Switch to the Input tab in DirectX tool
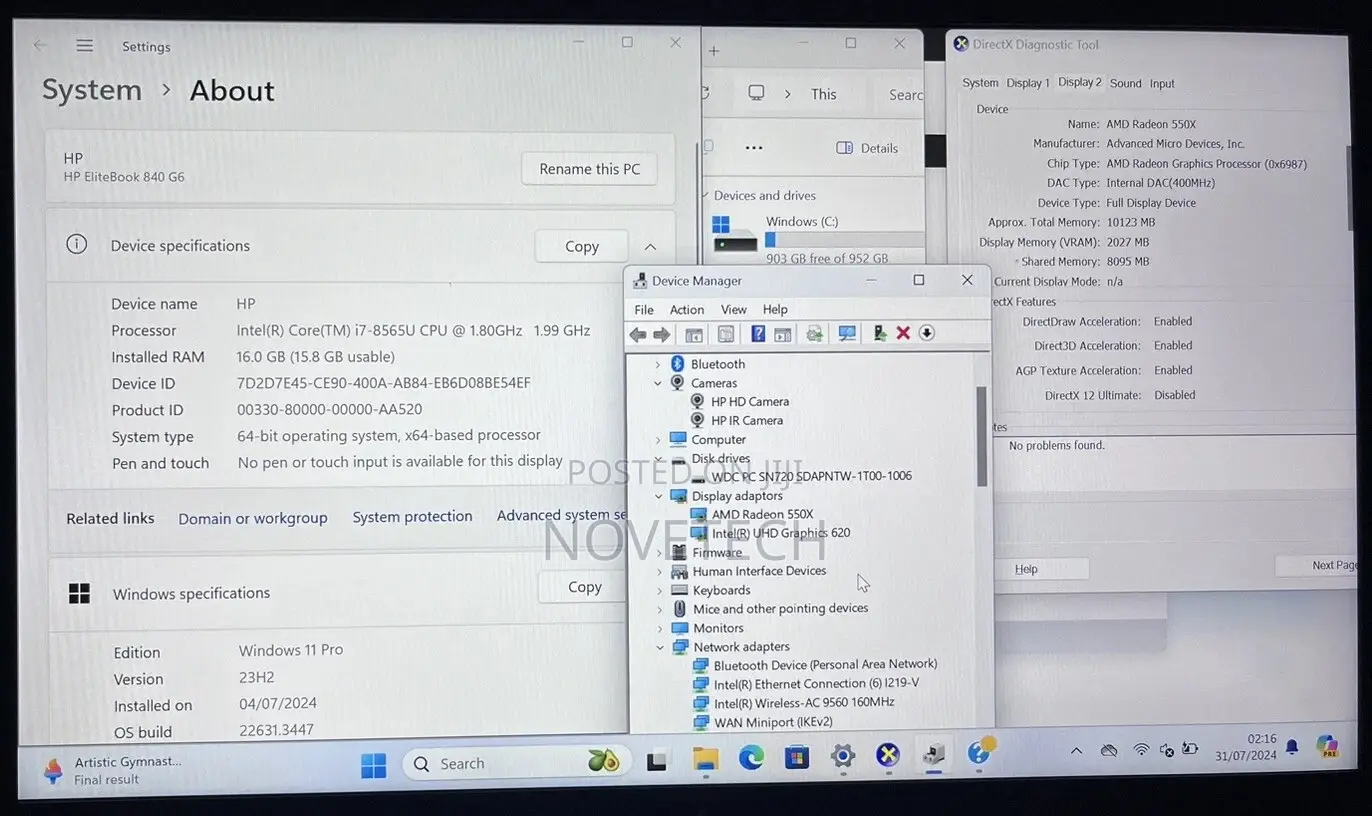 pos(1162,84)
